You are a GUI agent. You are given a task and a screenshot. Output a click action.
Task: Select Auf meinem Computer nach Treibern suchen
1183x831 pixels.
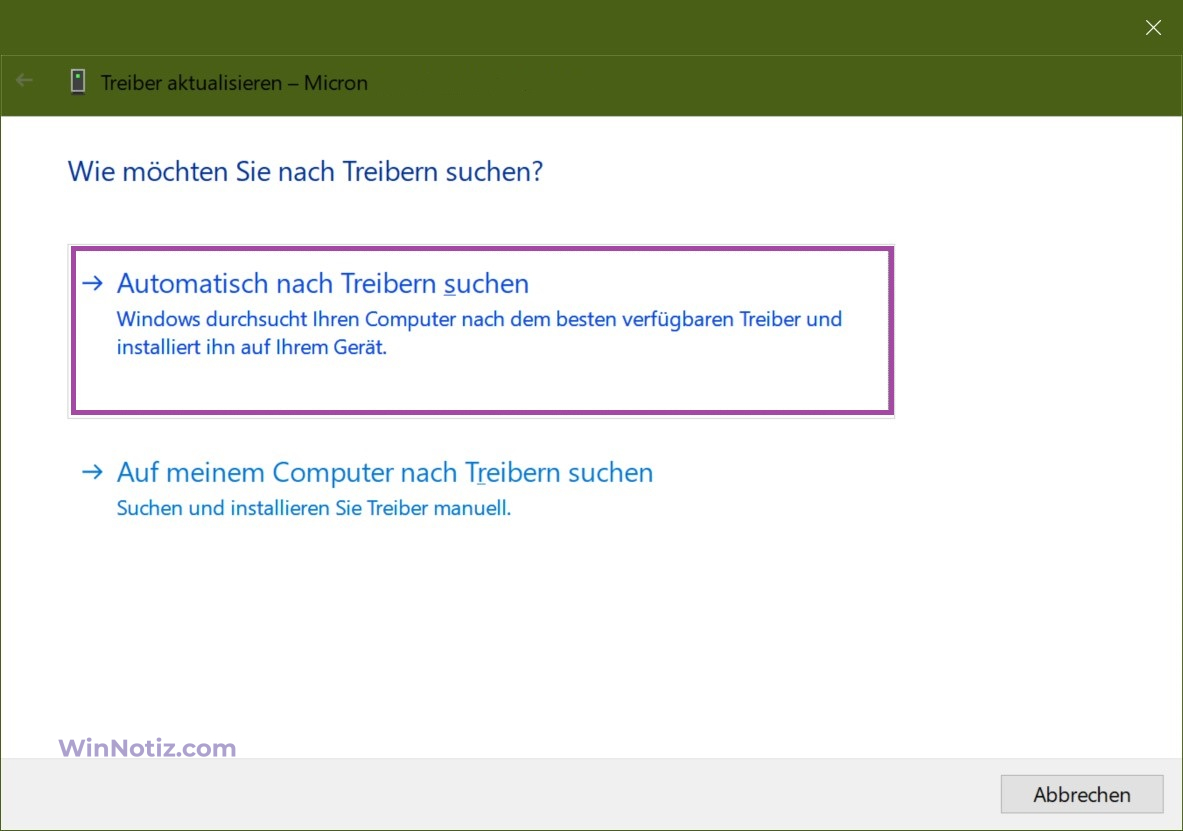(385, 472)
